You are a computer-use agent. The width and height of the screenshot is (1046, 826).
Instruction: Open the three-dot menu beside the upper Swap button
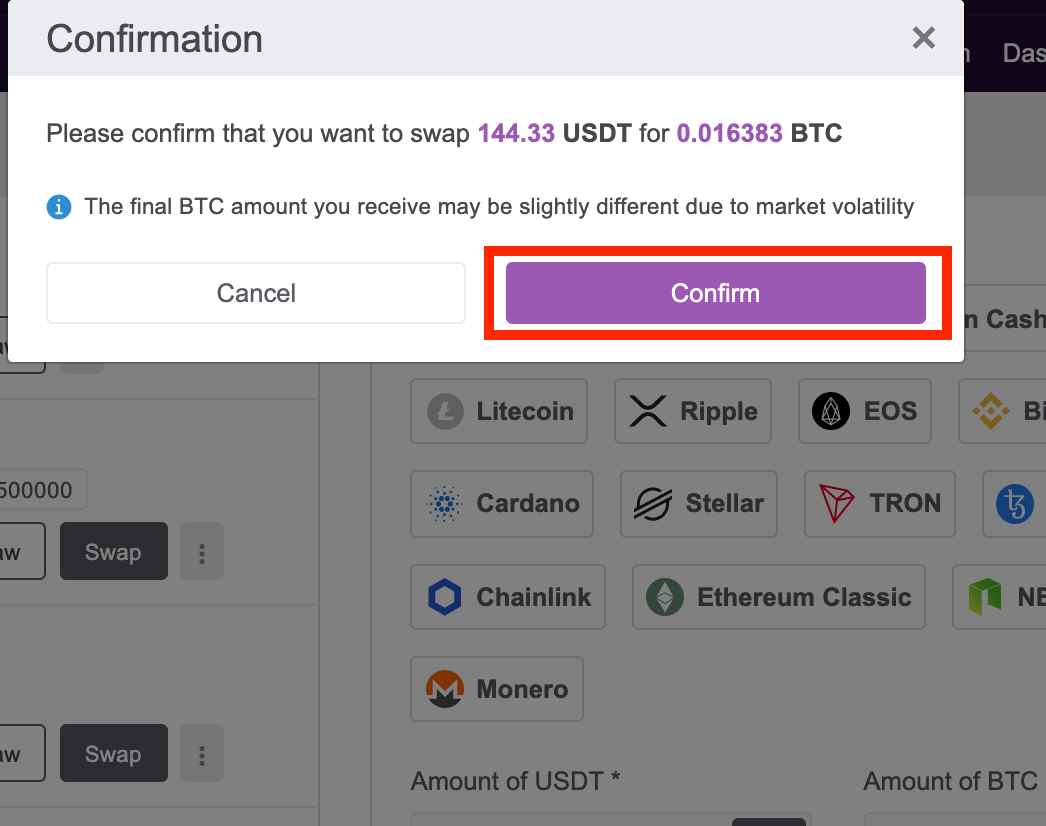201,551
